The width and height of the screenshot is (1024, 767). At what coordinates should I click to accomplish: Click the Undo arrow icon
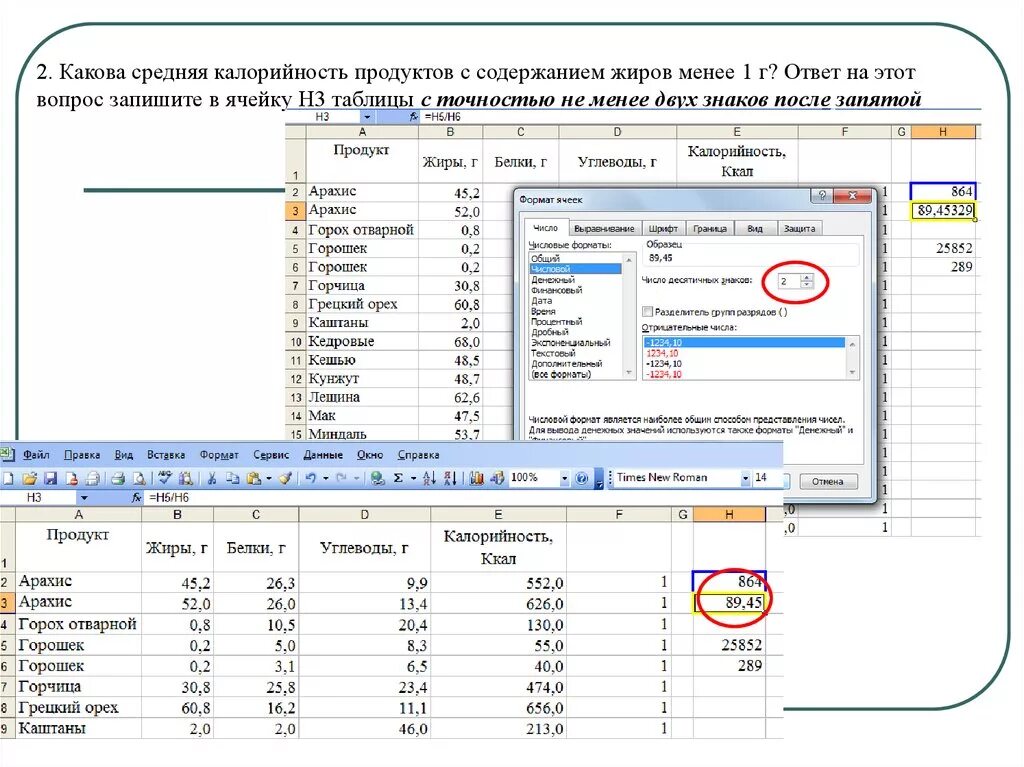(x=311, y=478)
